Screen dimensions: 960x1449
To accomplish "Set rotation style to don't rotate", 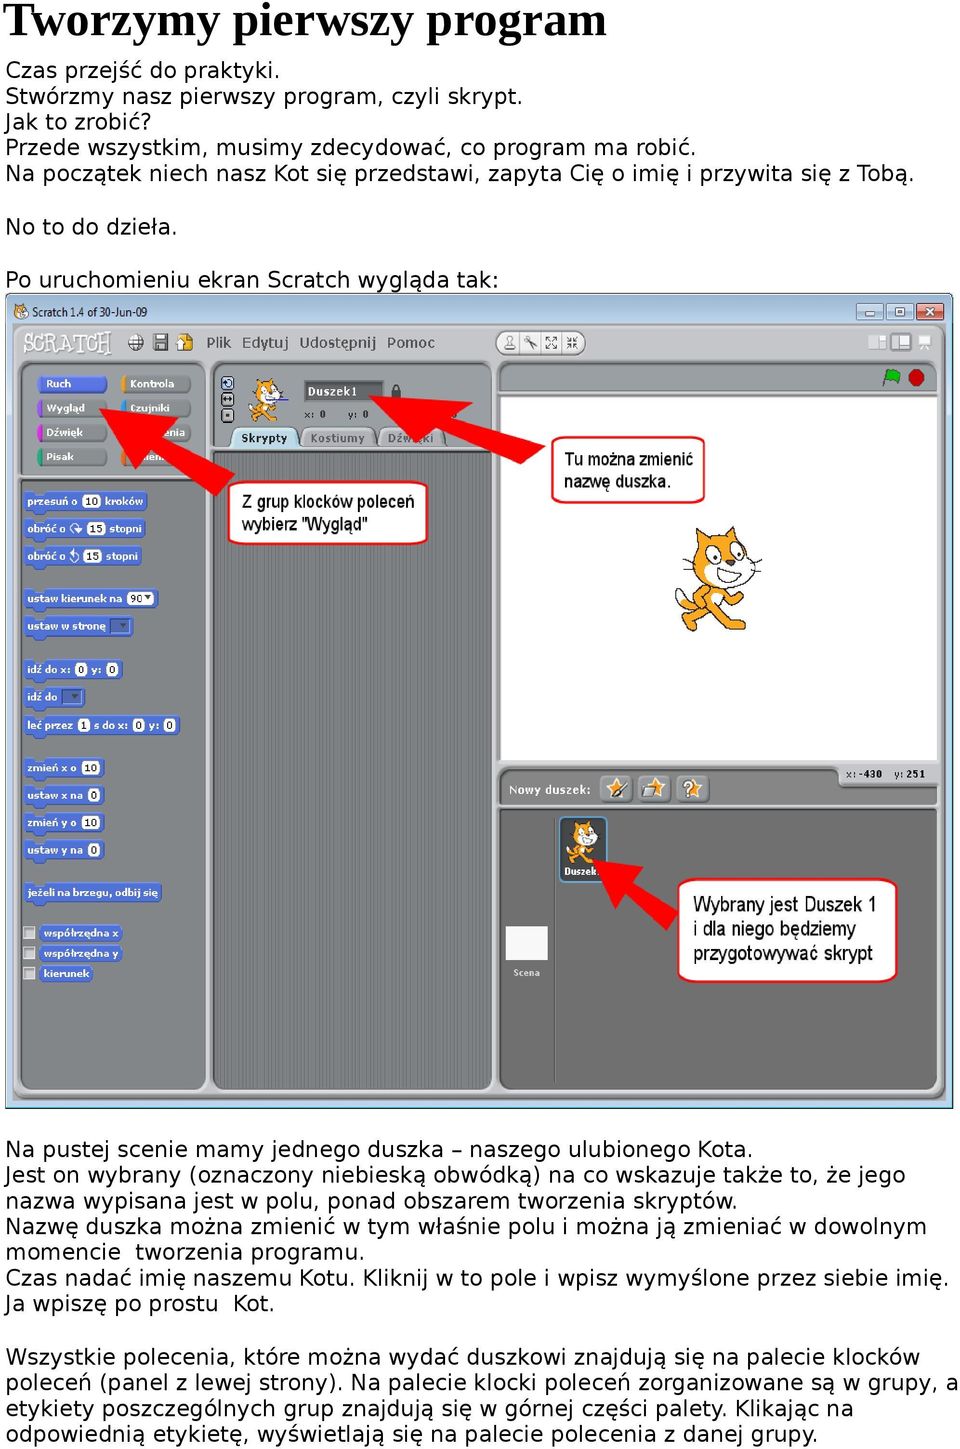I will (227, 415).
